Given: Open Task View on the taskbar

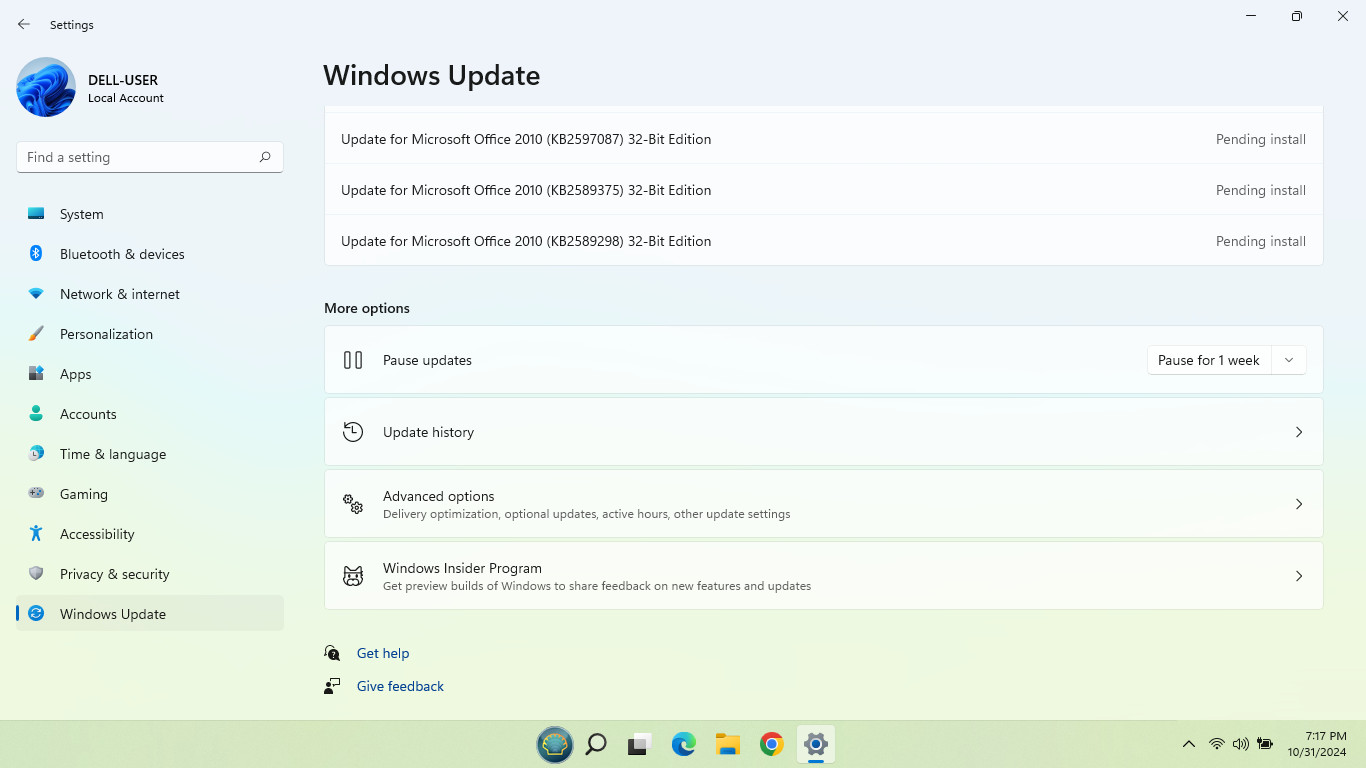Looking at the screenshot, I should (x=640, y=744).
